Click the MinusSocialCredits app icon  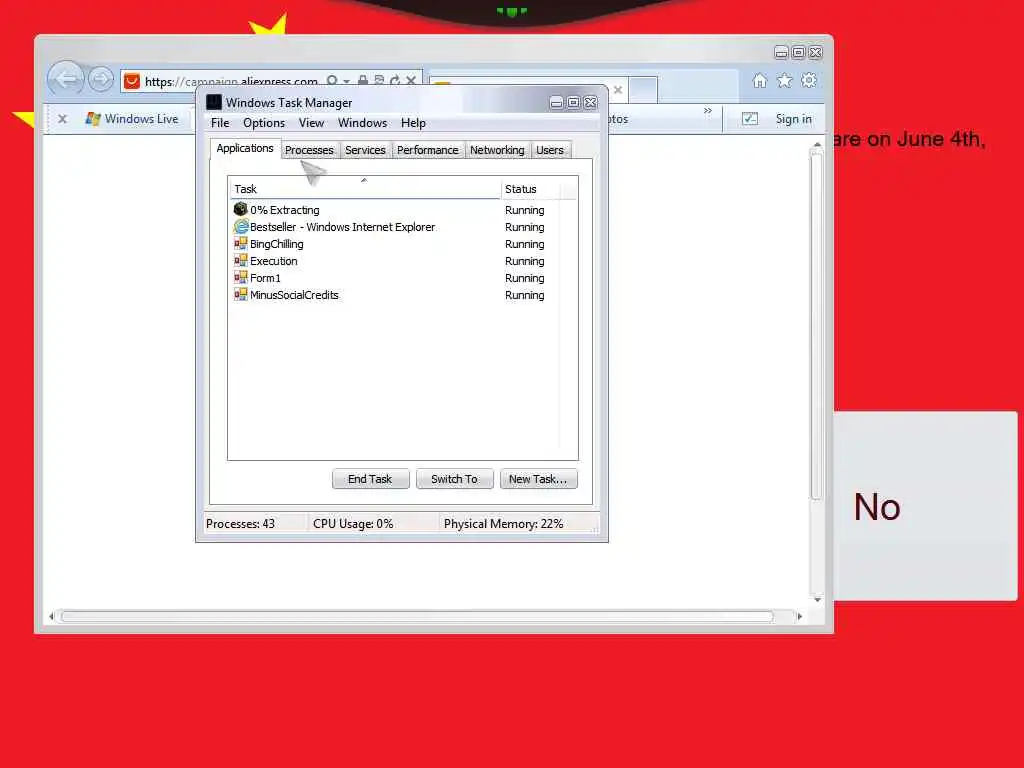240,295
